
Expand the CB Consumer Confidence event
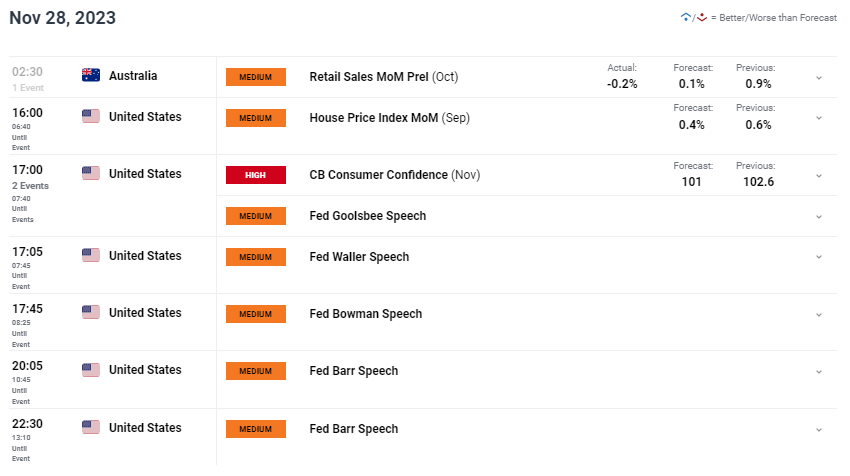pos(819,175)
